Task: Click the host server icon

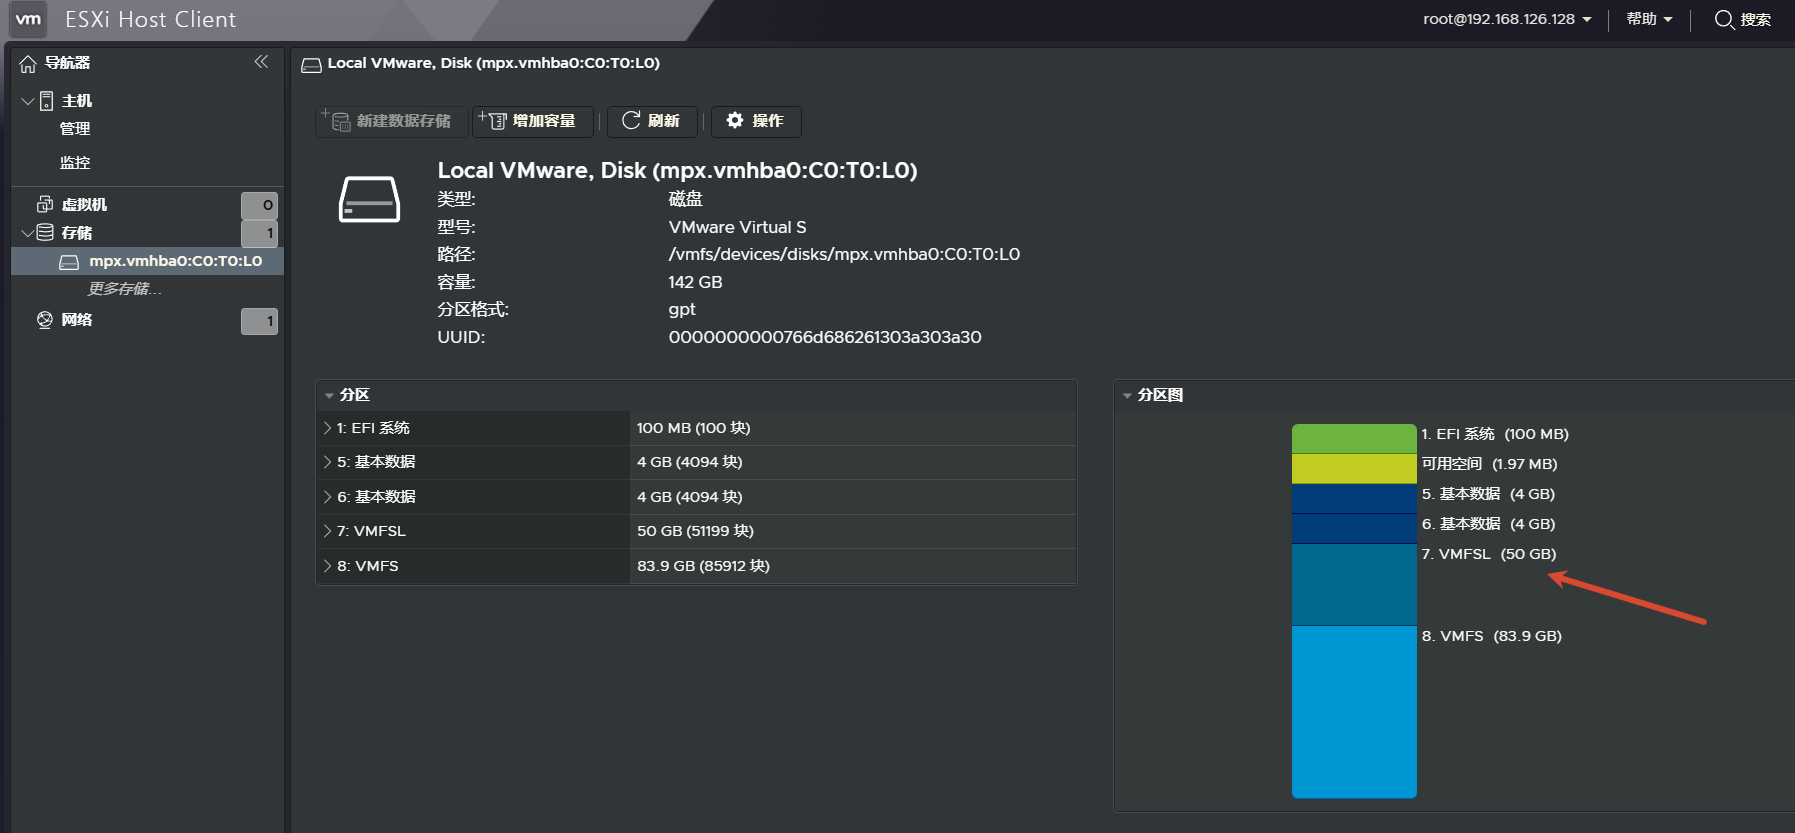Action: 46,100
